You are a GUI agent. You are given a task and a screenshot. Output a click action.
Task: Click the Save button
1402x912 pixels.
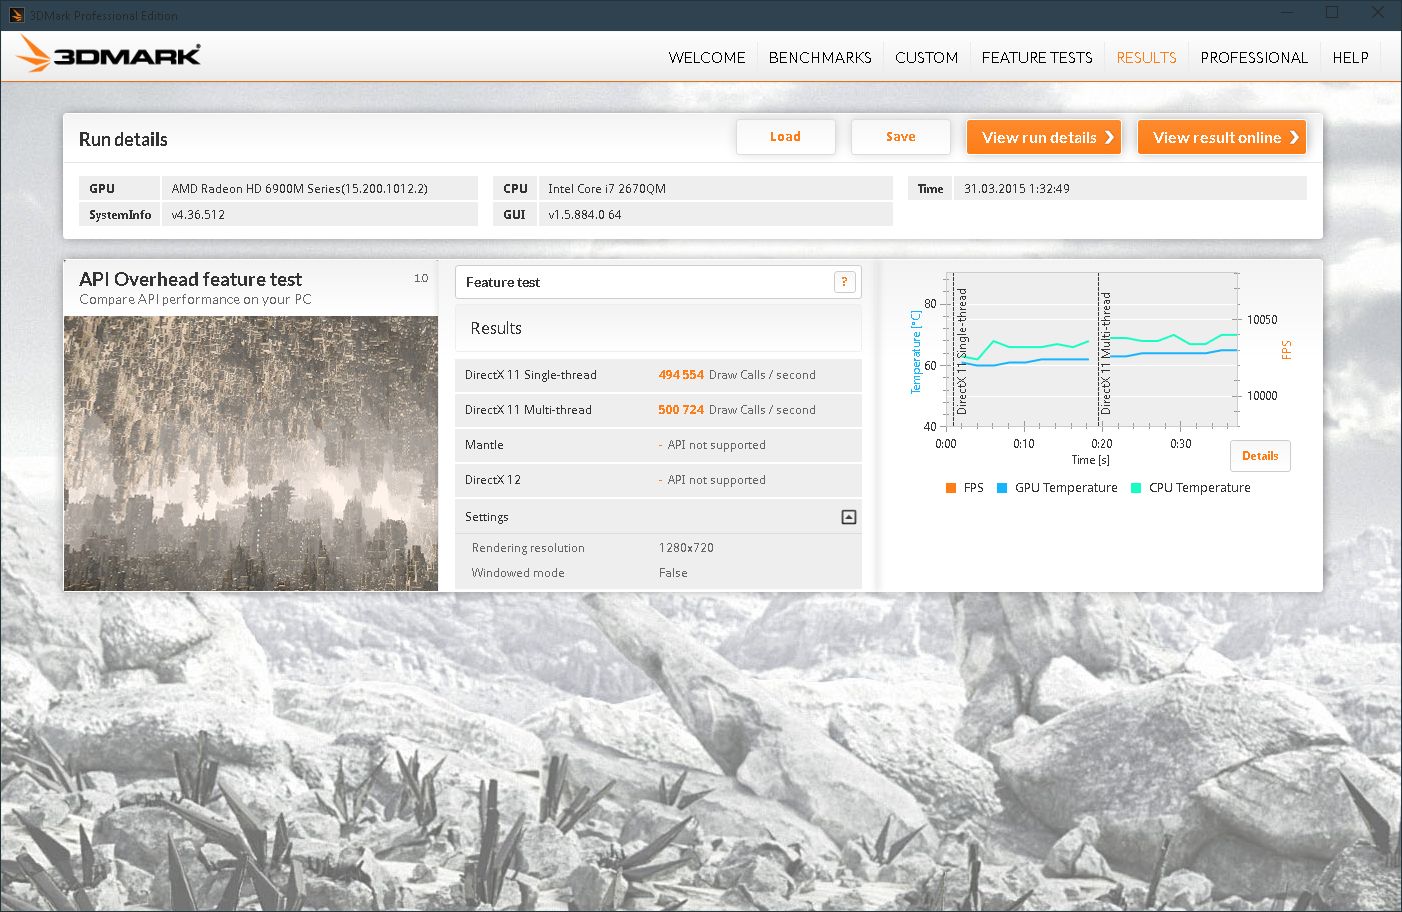coord(900,137)
